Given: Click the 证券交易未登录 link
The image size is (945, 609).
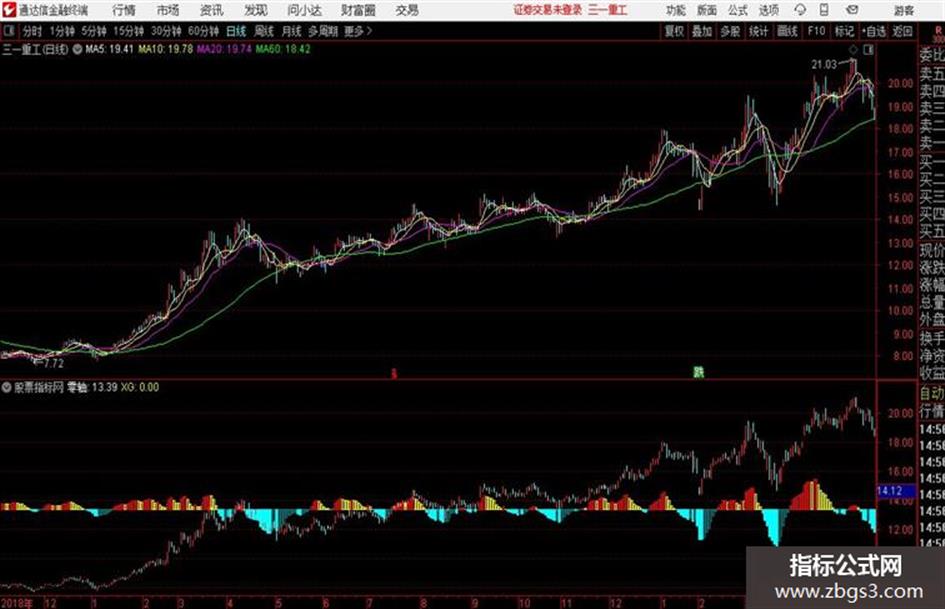Looking at the screenshot, I should (x=548, y=10).
